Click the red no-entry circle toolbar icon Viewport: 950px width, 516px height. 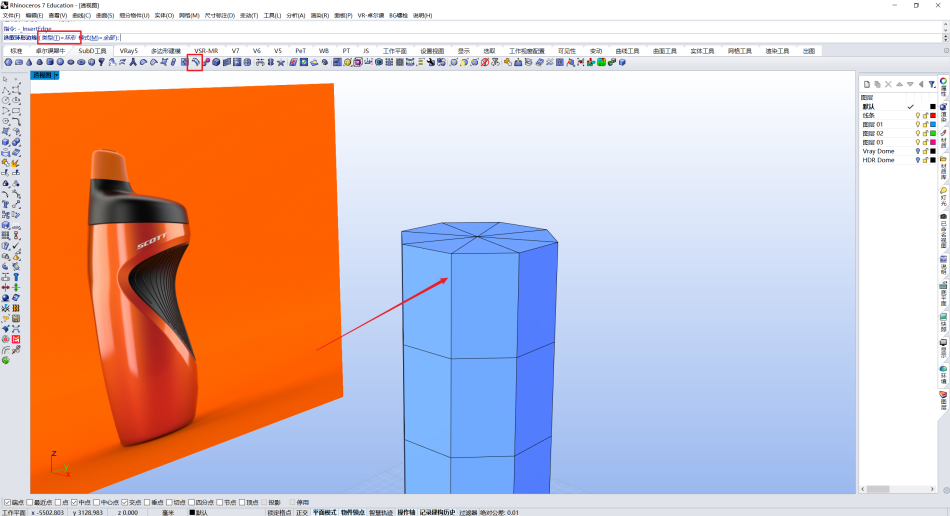coord(485,62)
